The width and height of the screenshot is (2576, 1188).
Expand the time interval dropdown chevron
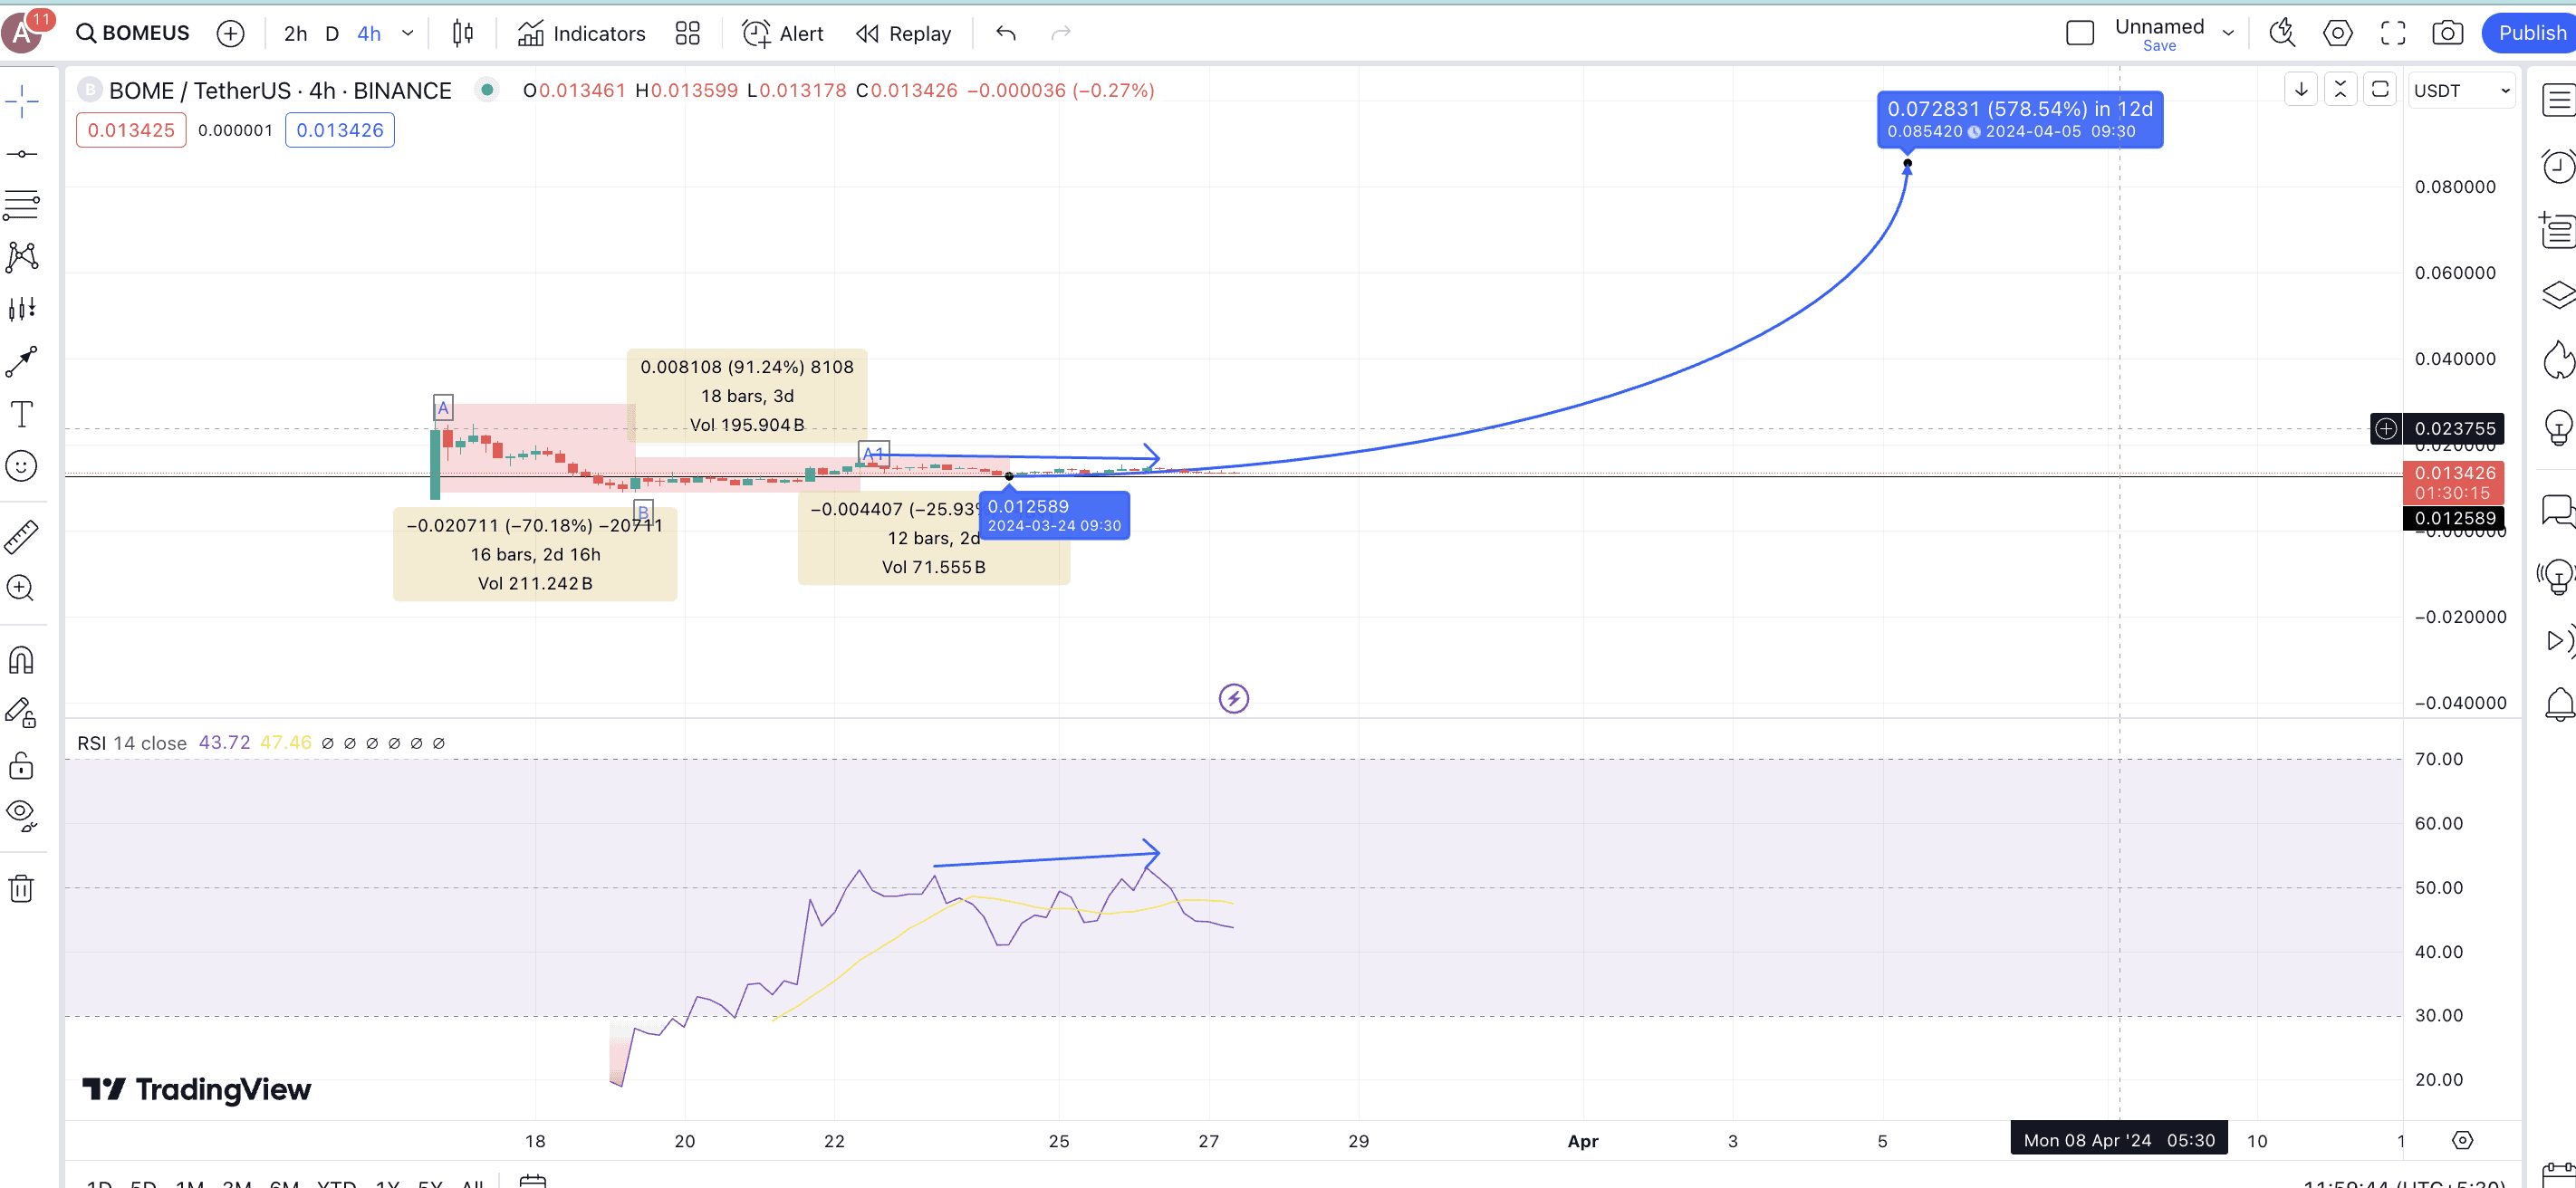[408, 34]
